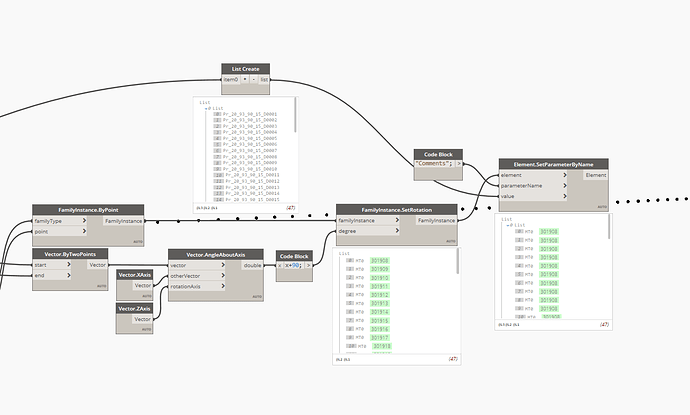Click the x input port of the x+90 code block
This screenshot has height=415, width=690.
tap(280, 265)
